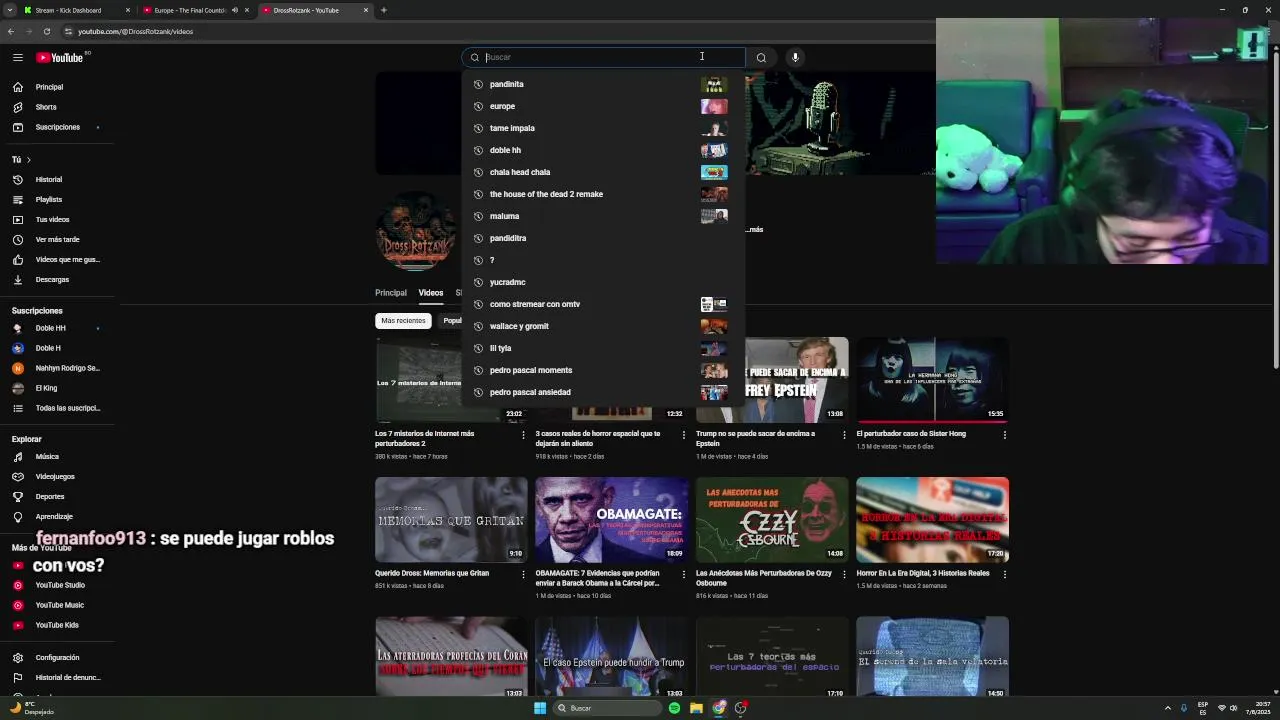
Task: Start voice search with microphone icon
Action: tap(795, 57)
